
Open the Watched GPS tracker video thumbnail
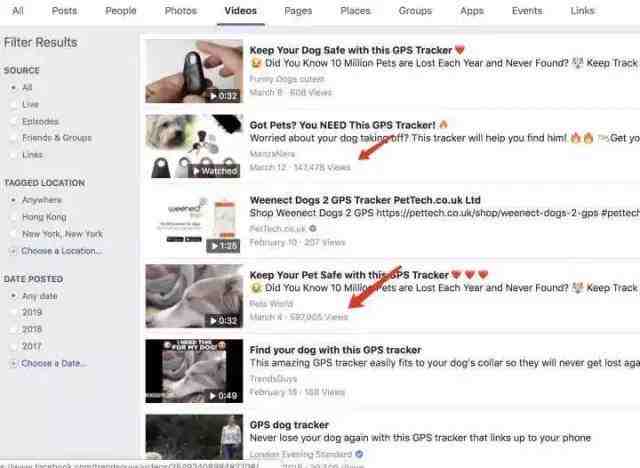(194, 146)
